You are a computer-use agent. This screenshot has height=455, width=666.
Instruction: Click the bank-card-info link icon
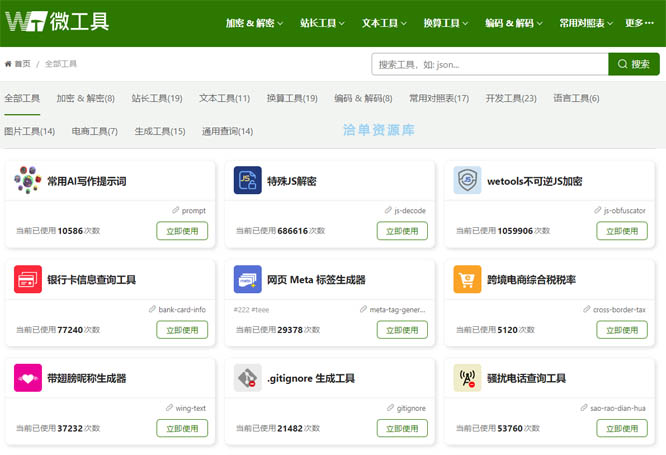[x=152, y=309]
